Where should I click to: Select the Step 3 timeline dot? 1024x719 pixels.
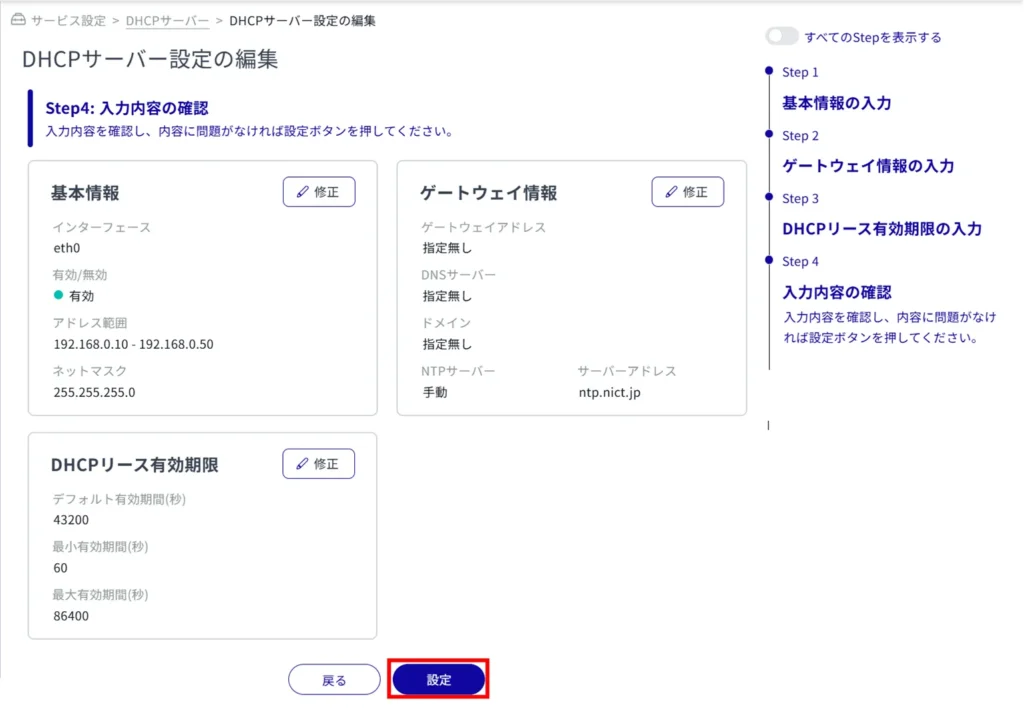click(x=768, y=197)
